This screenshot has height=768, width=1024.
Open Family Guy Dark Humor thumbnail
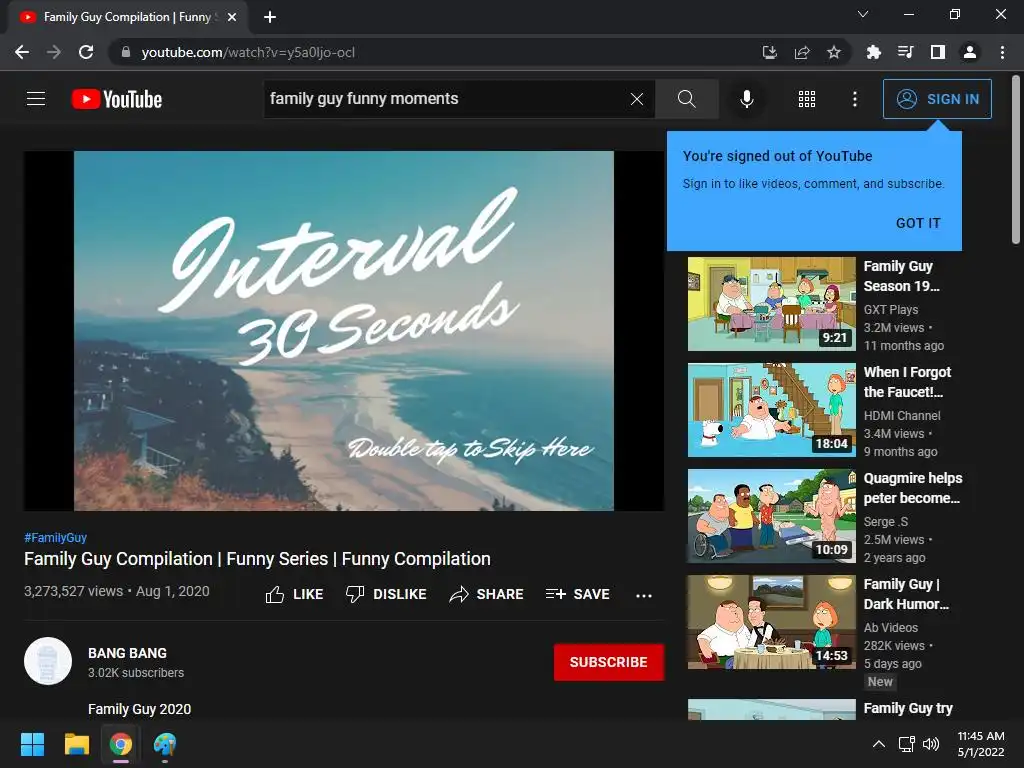(771, 622)
